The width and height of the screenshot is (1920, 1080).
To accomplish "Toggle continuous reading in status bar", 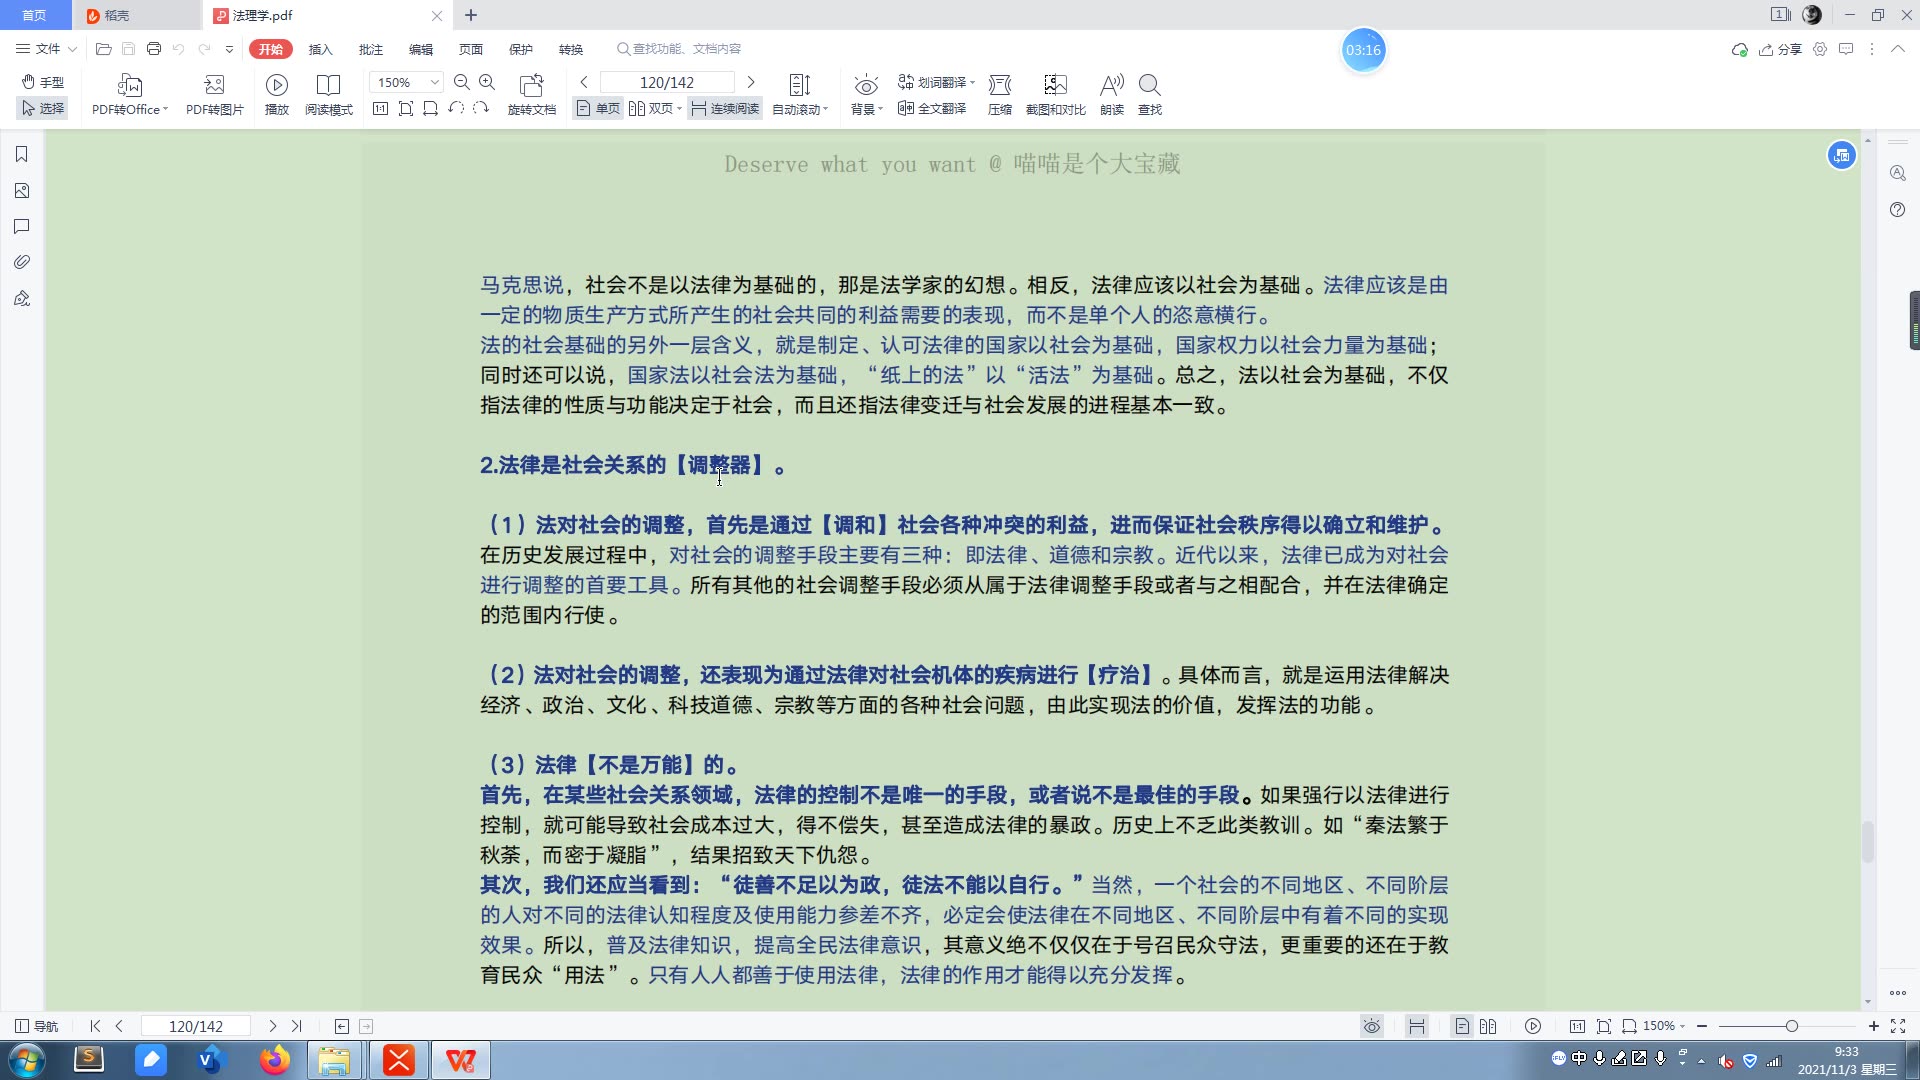I will pos(1416,1026).
